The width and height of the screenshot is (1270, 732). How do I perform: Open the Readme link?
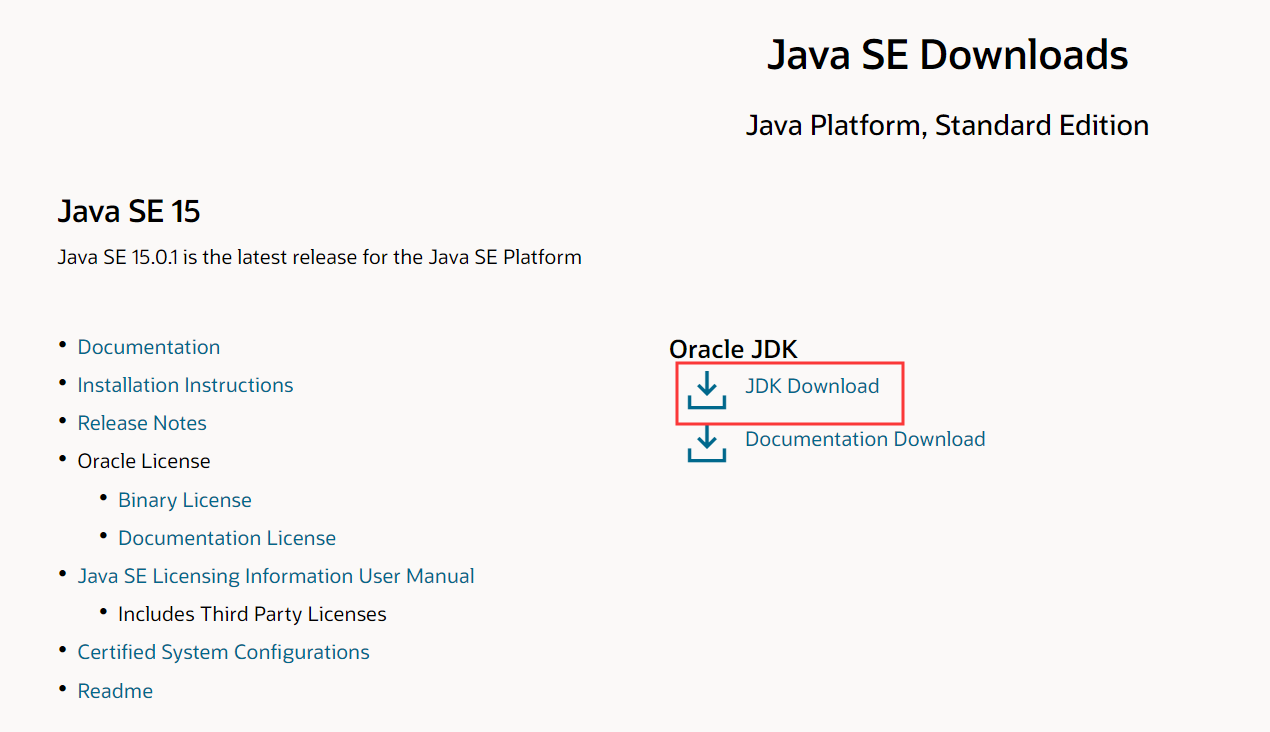point(115,690)
